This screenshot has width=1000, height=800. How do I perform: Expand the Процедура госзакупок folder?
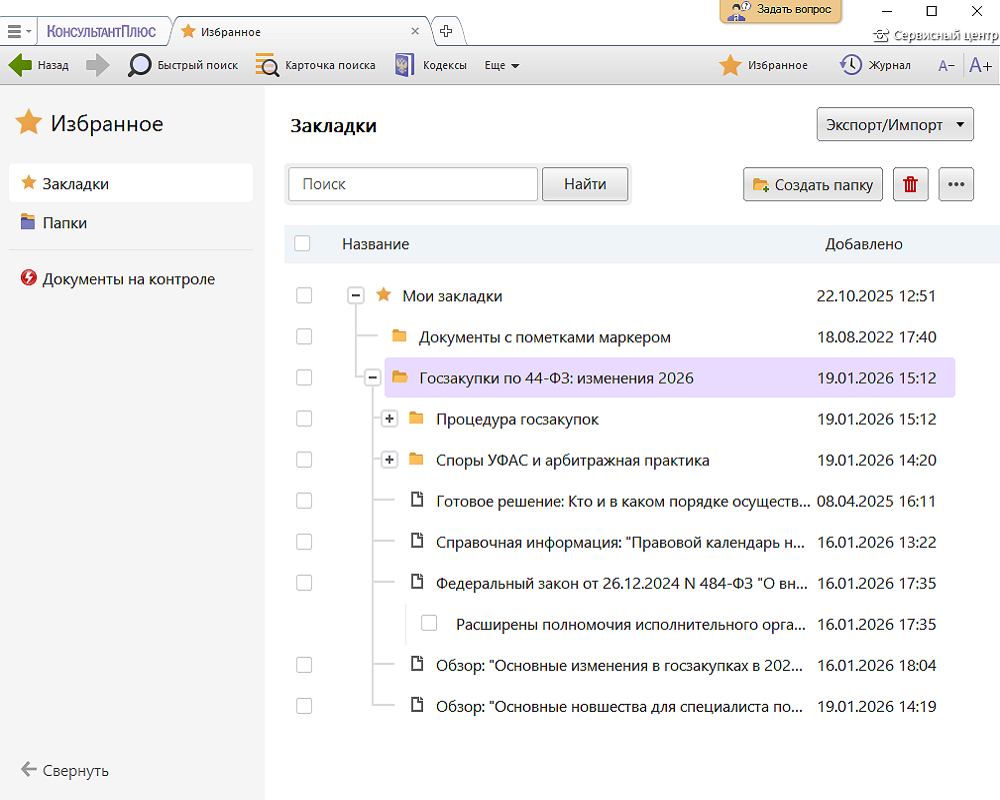(390, 419)
